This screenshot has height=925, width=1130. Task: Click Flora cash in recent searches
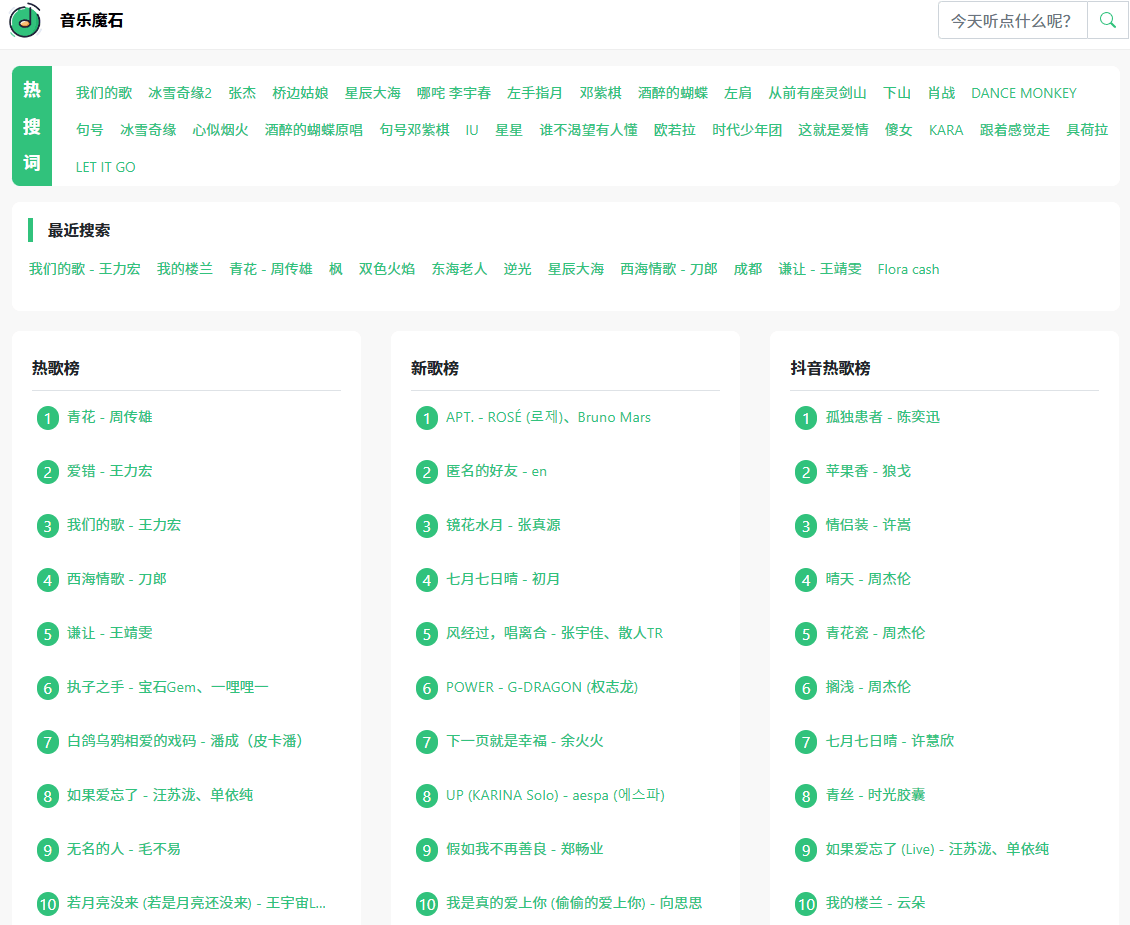(908, 268)
